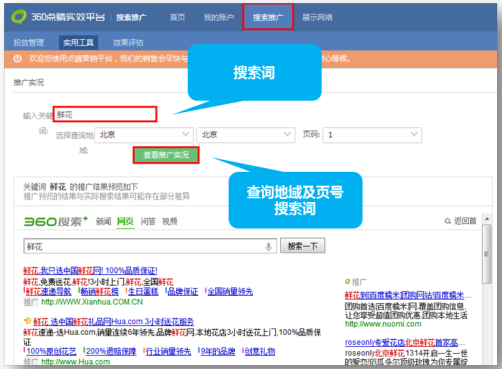Image resolution: width=502 pixels, height=369 pixels.
Task: Open the 页码 page number dropdown
Action: [372, 135]
